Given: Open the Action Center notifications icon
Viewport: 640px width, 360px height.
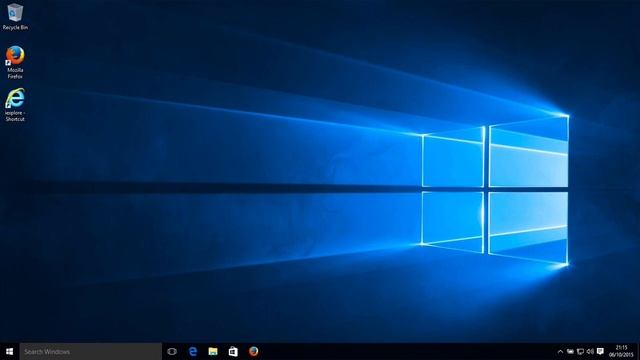Looking at the screenshot, I should (x=600, y=351).
